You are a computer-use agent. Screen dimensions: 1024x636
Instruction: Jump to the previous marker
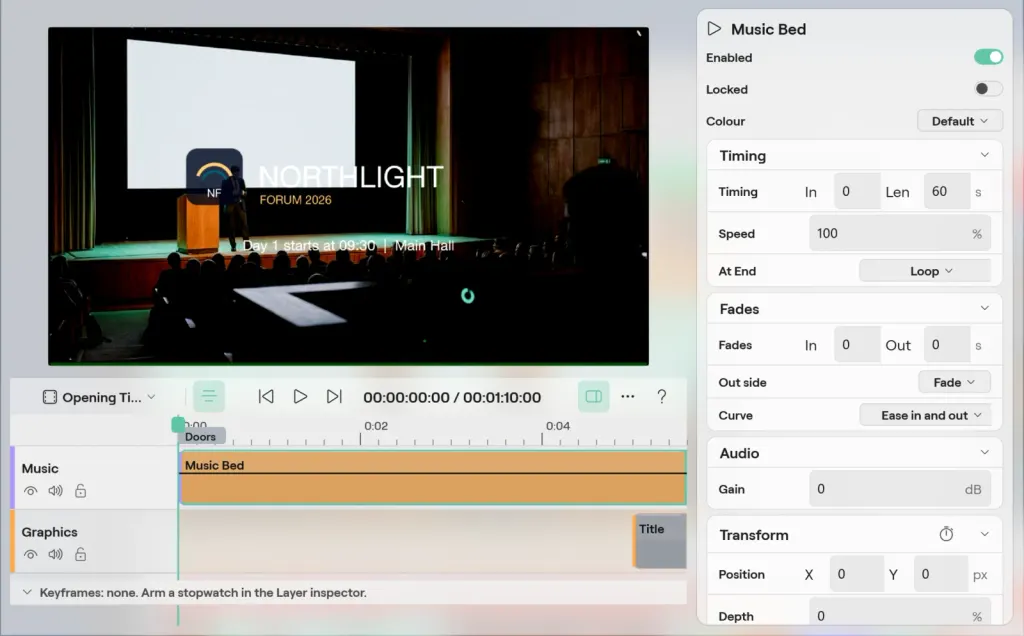point(266,396)
